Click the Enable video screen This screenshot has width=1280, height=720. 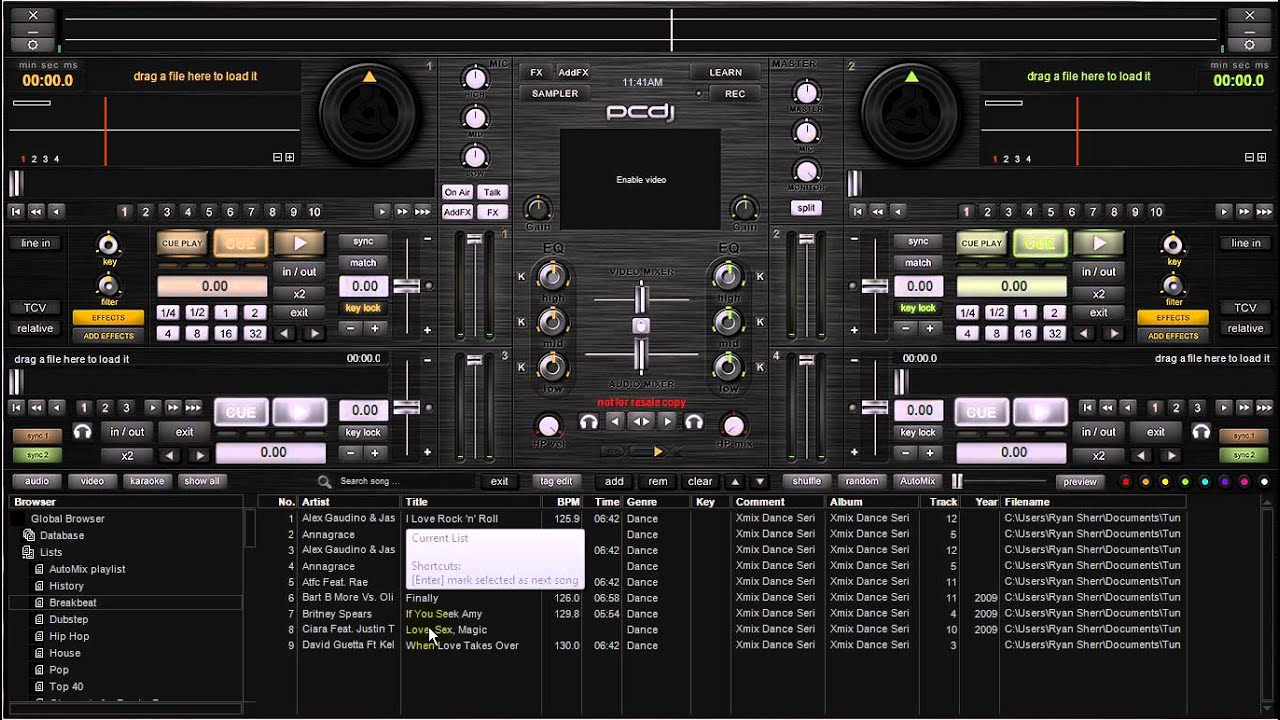[640, 179]
